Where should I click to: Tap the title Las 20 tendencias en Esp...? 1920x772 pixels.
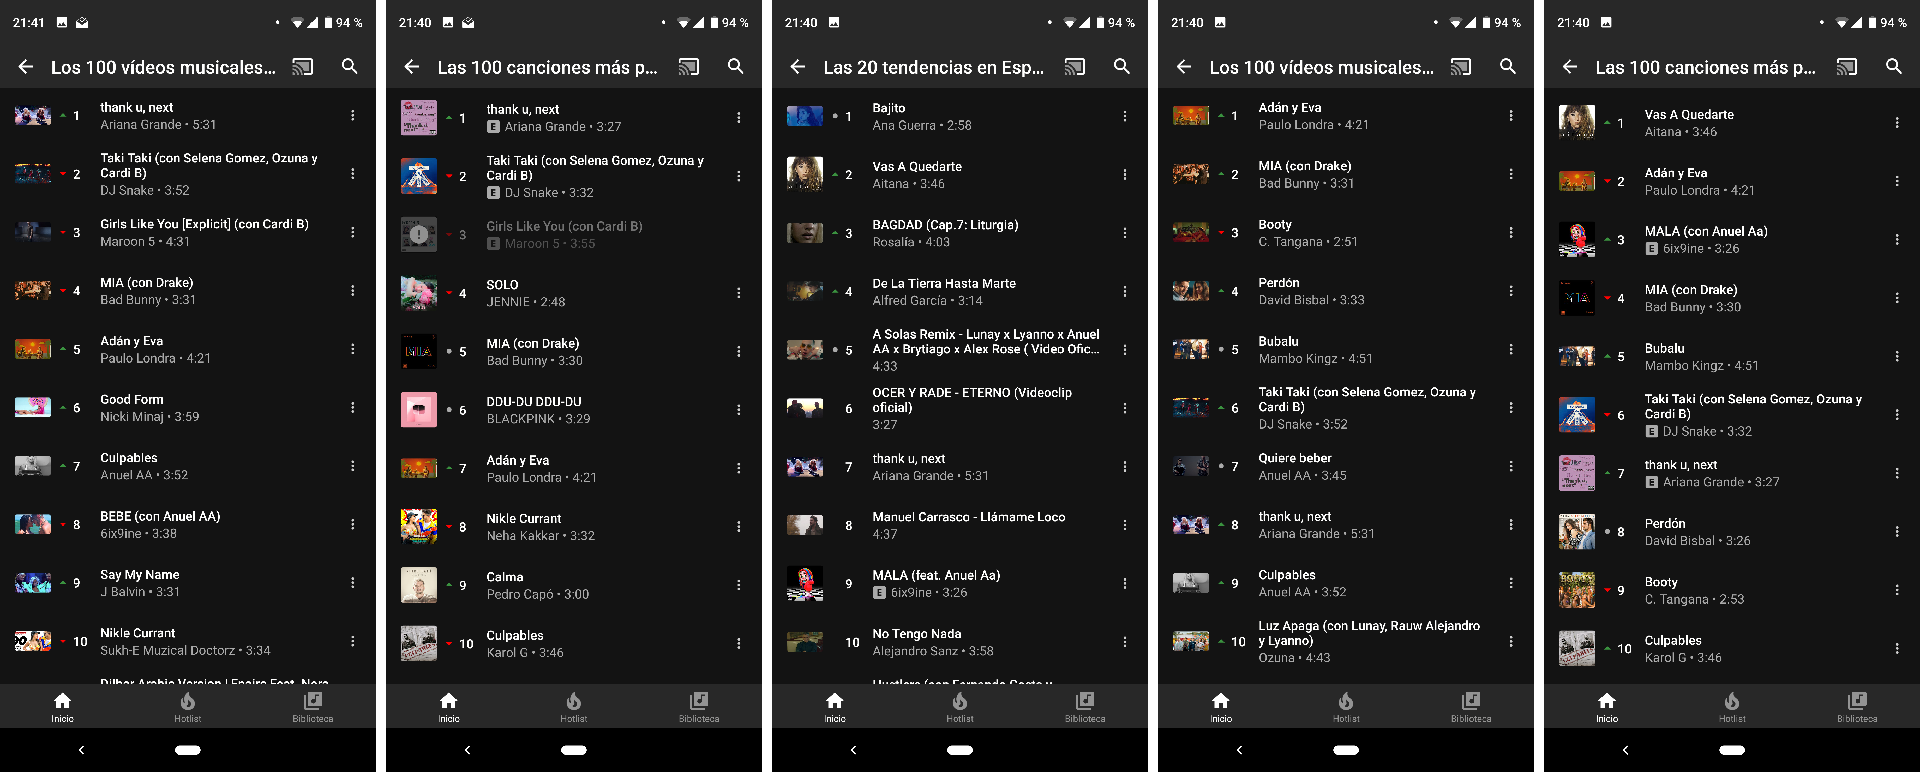933,67
